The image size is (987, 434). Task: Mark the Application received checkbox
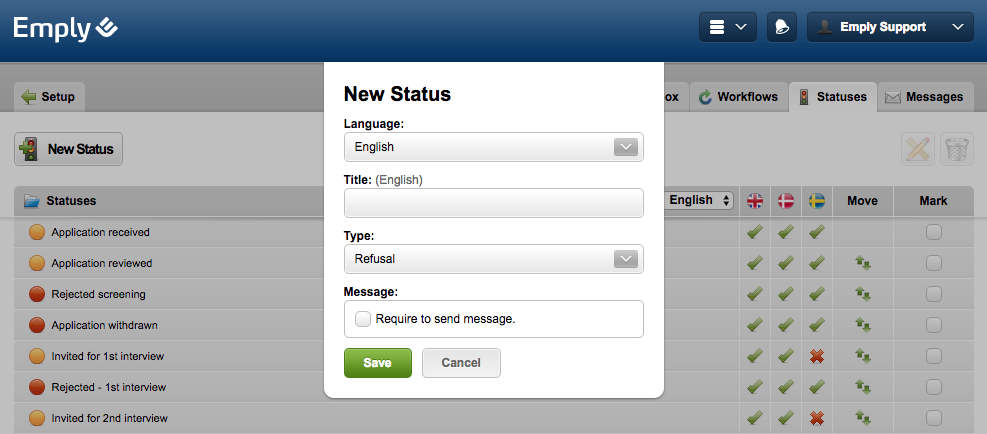[933, 232]
